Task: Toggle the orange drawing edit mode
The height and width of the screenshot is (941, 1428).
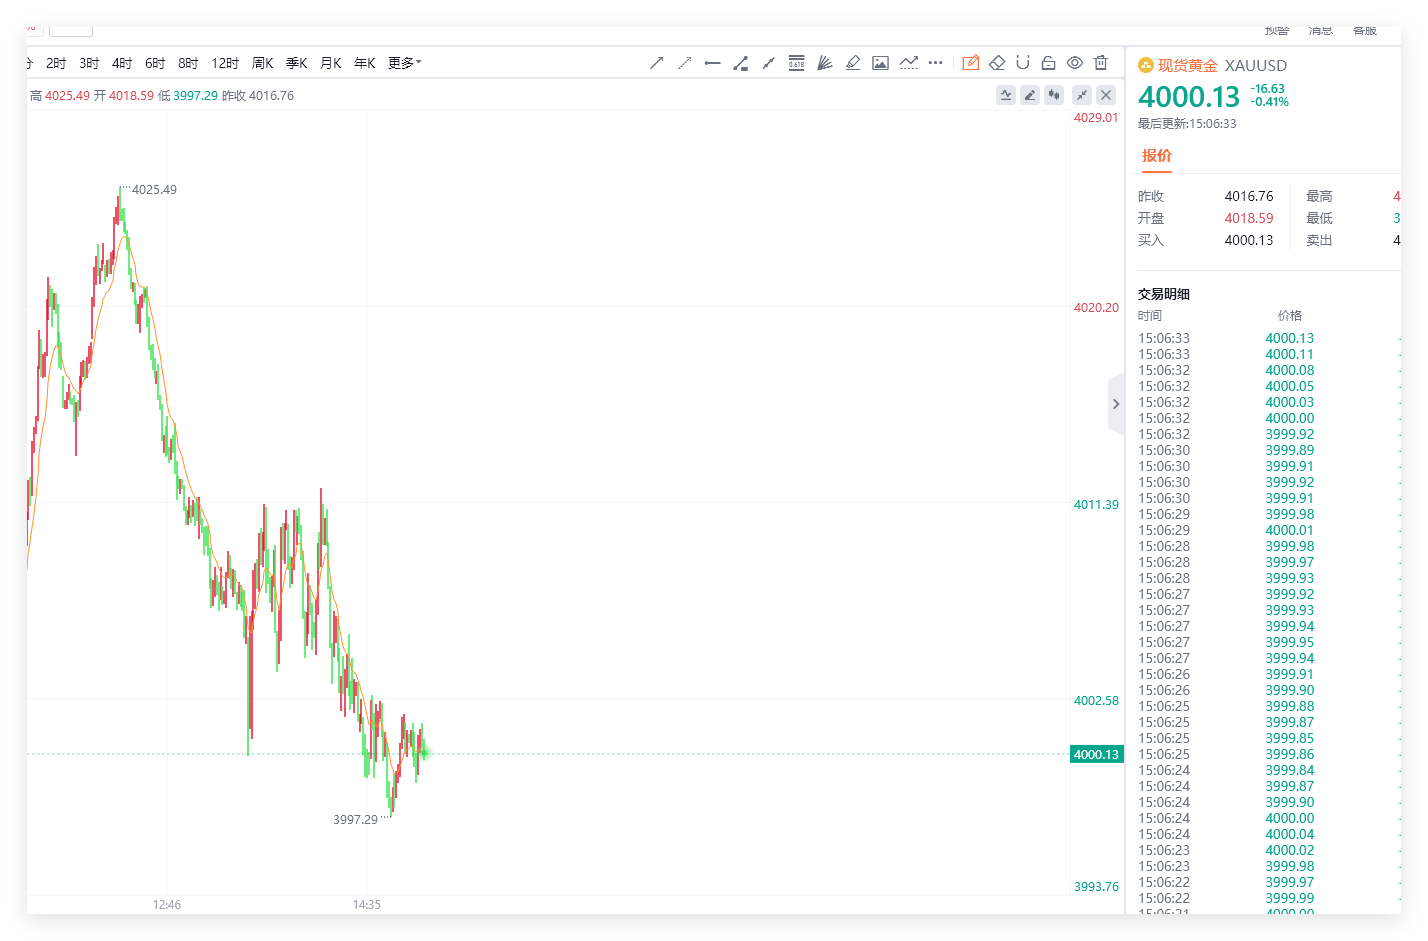Action: [970, 63]
